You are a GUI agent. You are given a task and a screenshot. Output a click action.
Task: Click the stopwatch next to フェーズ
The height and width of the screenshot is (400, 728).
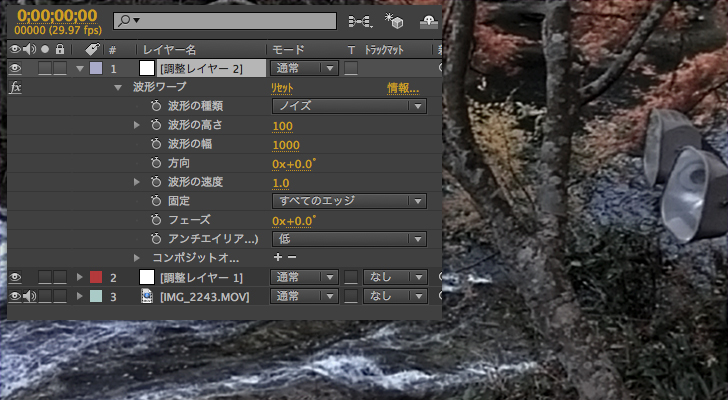[x=156, y=220]
